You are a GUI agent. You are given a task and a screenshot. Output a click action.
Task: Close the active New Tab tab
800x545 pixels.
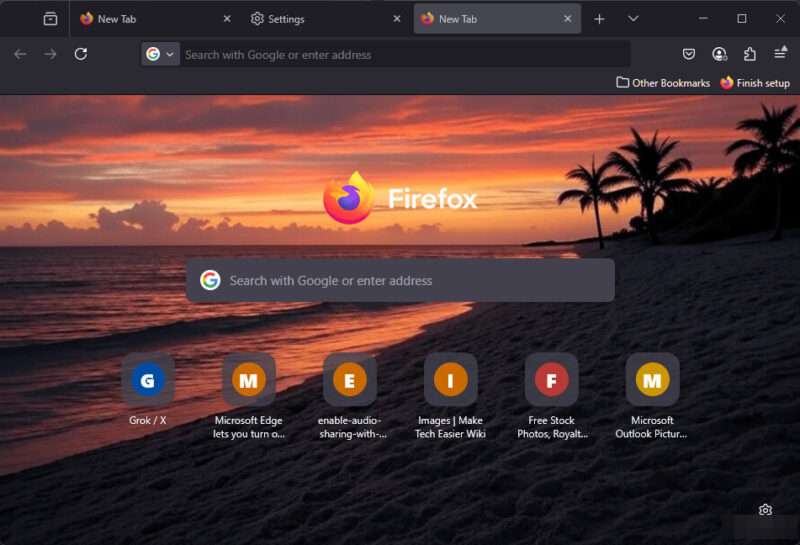[567, 19]
